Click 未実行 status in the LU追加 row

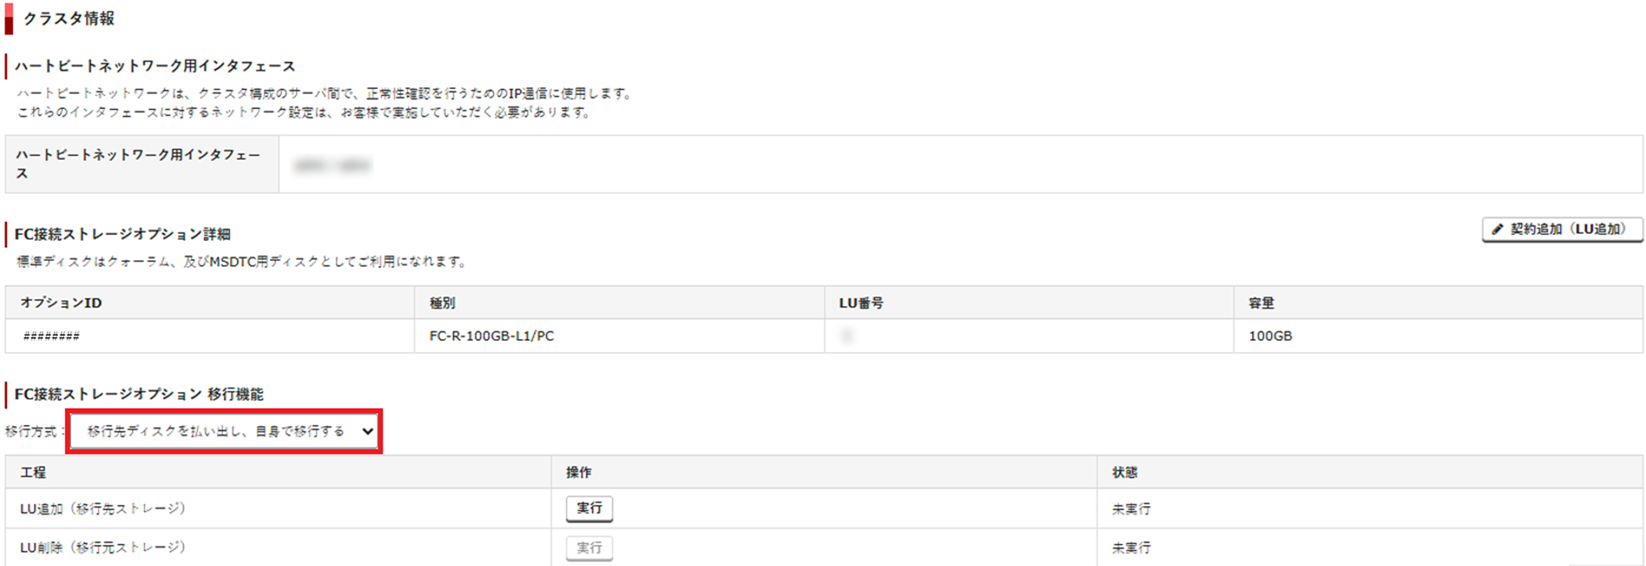(1131, 509)
